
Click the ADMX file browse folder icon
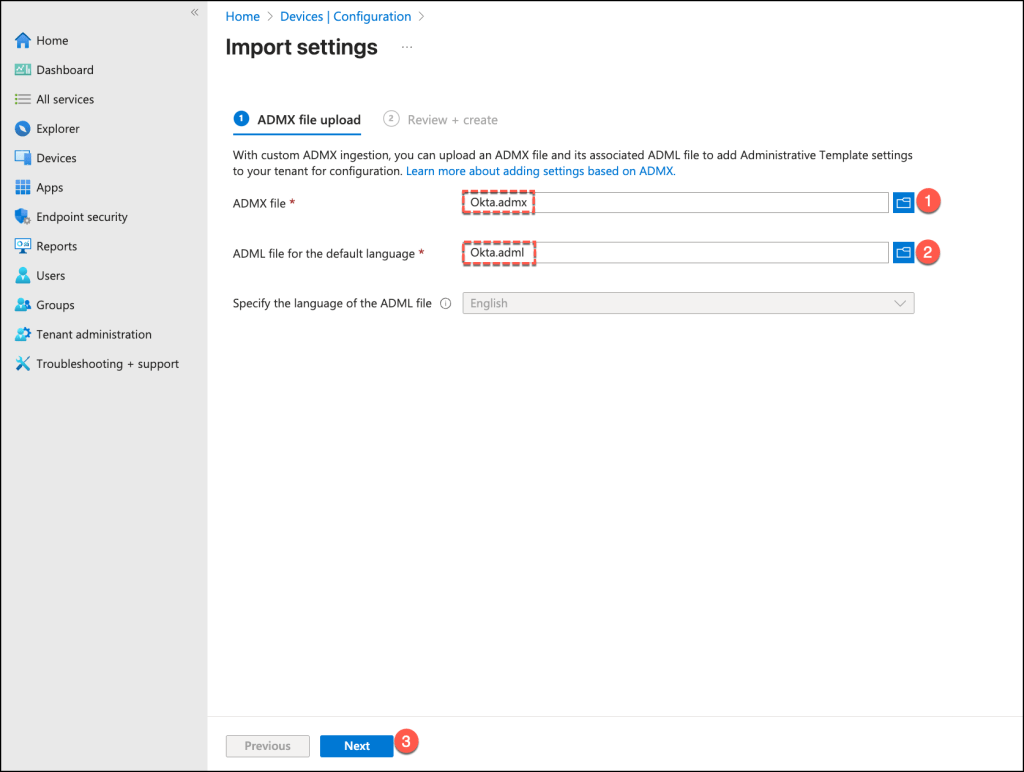click(x=903, y=202)
